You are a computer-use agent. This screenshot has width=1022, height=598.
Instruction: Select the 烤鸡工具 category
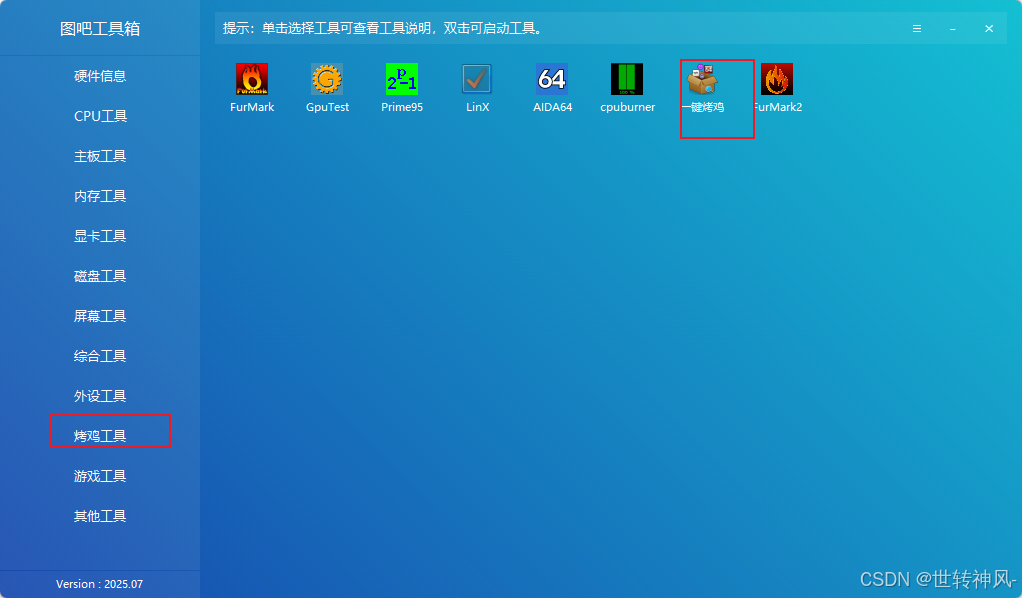[100, 436]
